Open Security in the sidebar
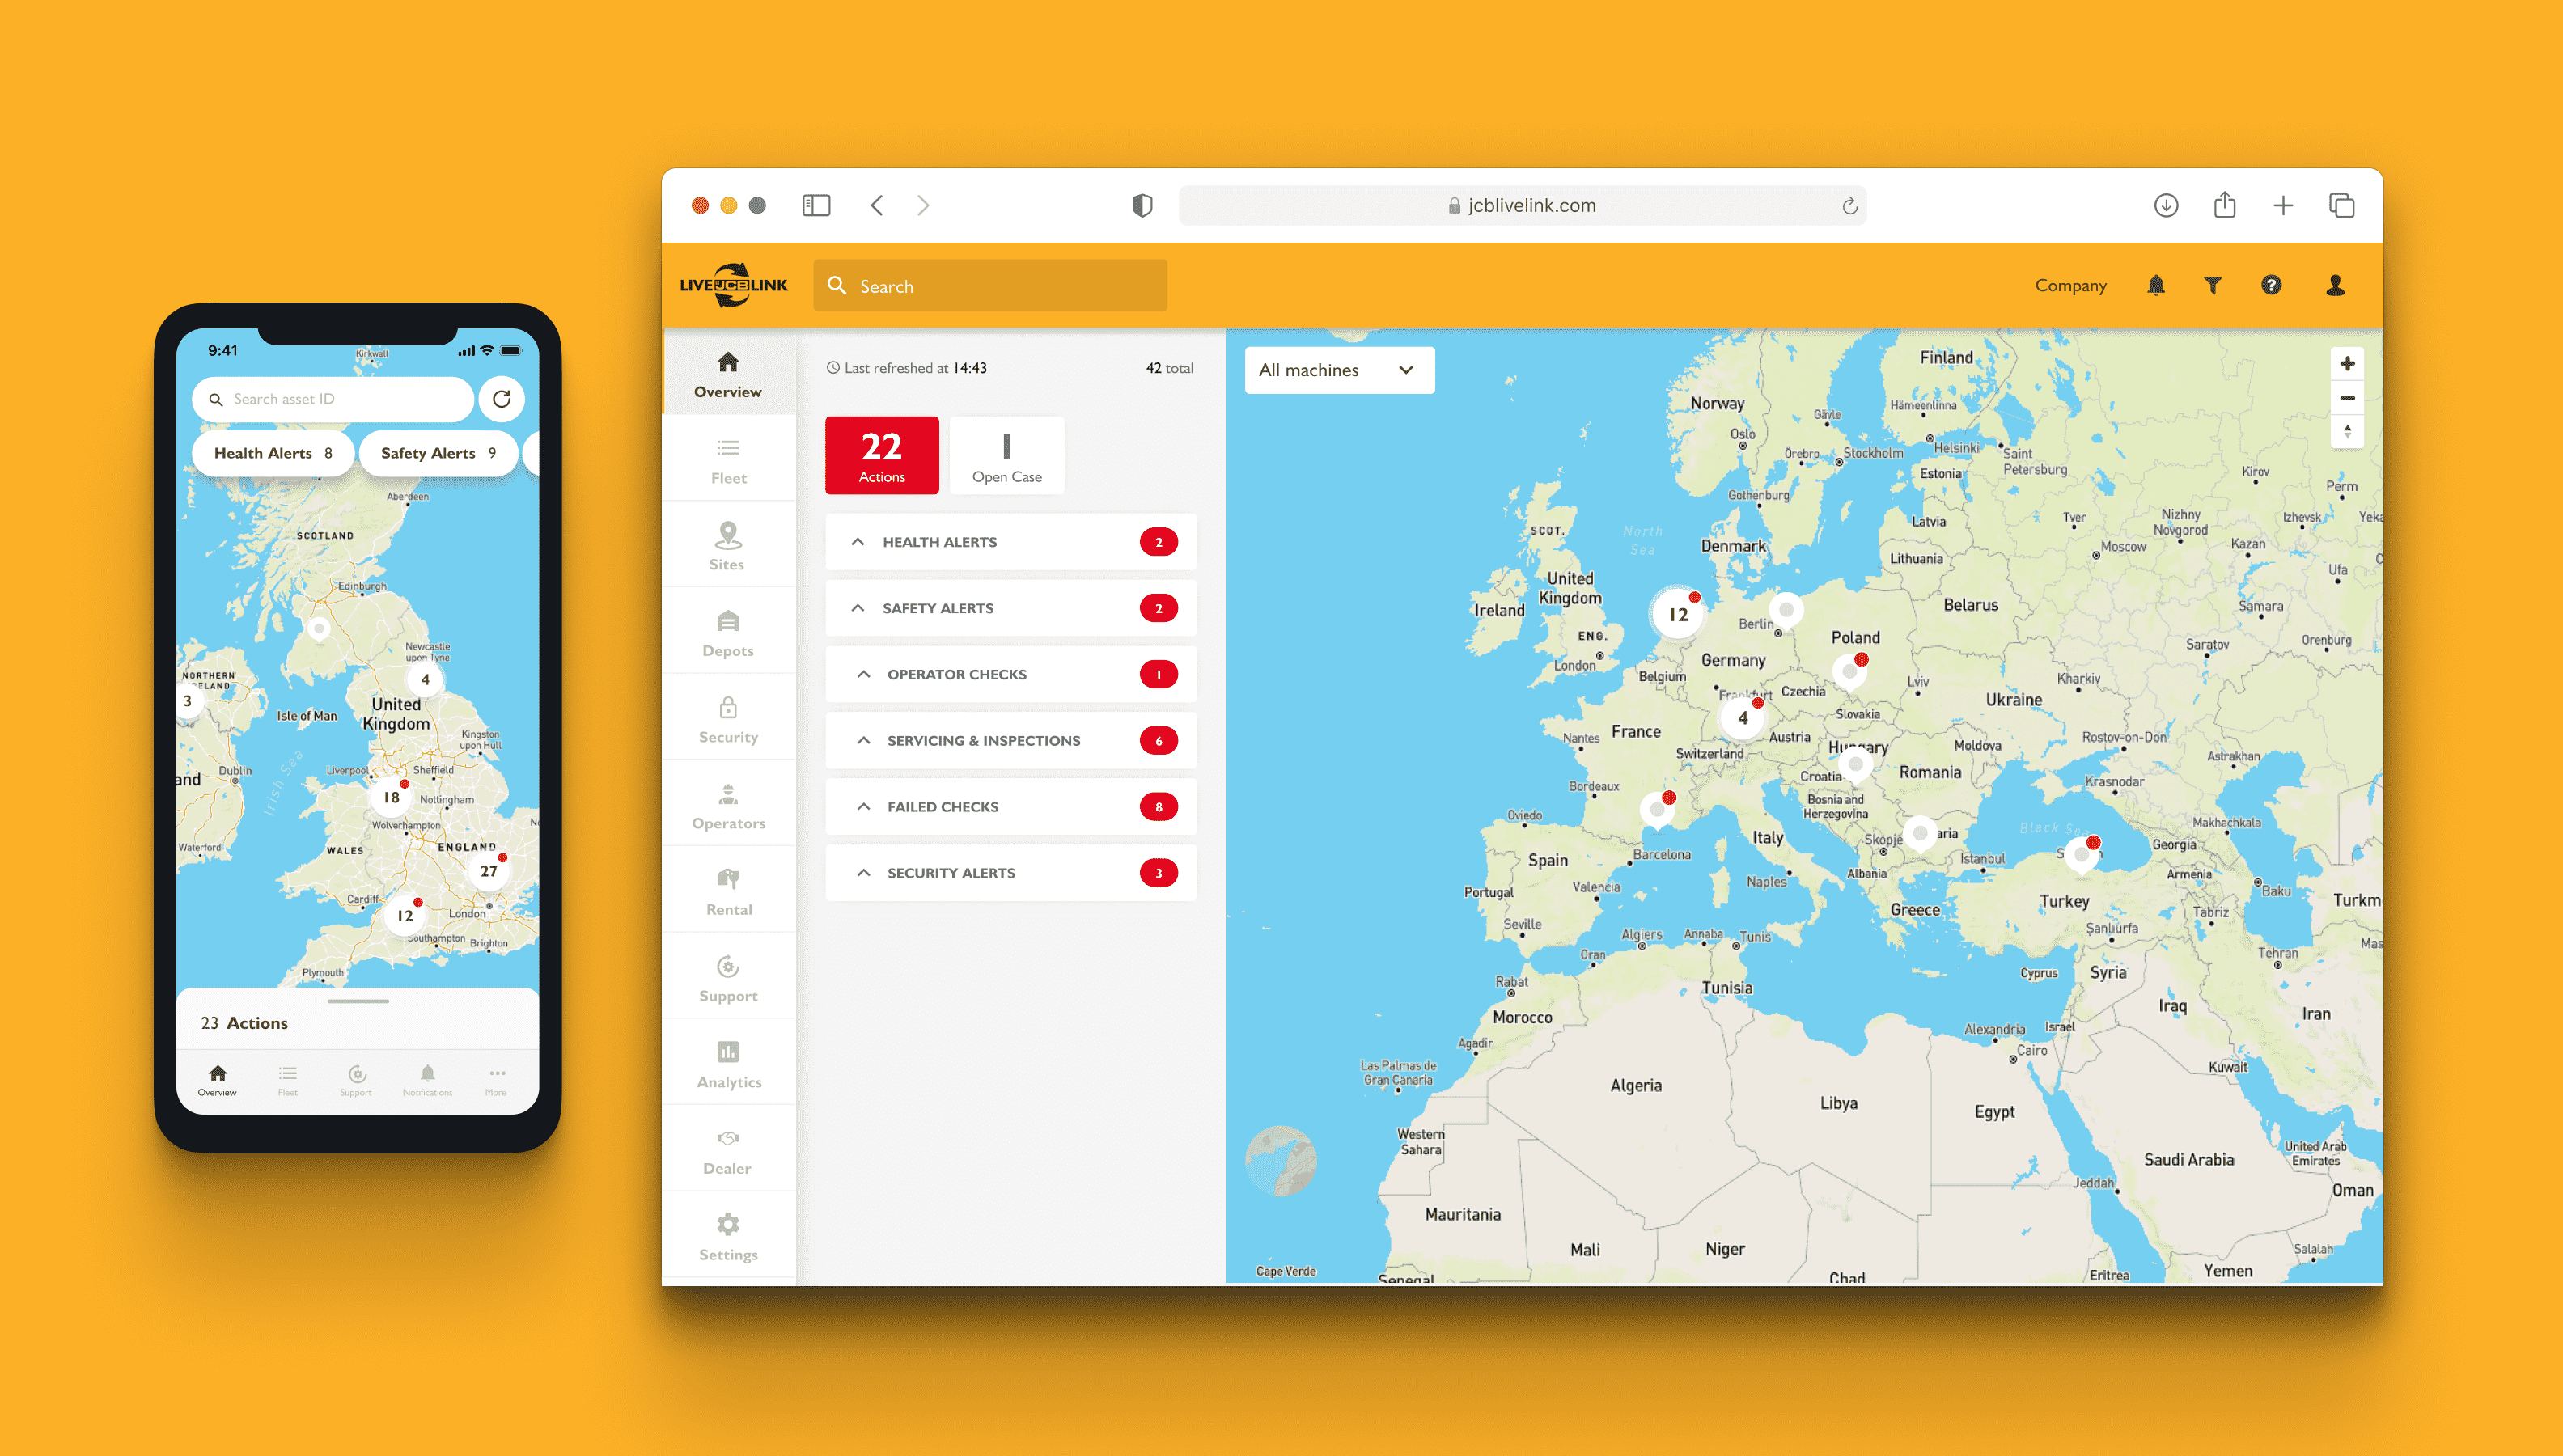Viewport: 2563px width, 1456px height. pos(728,720)
